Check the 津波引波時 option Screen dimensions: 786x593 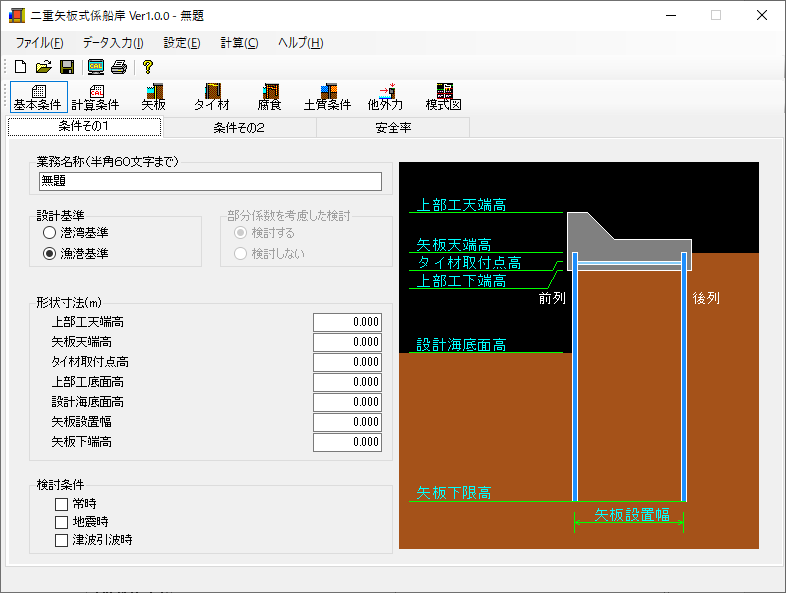tap(62, 540)
